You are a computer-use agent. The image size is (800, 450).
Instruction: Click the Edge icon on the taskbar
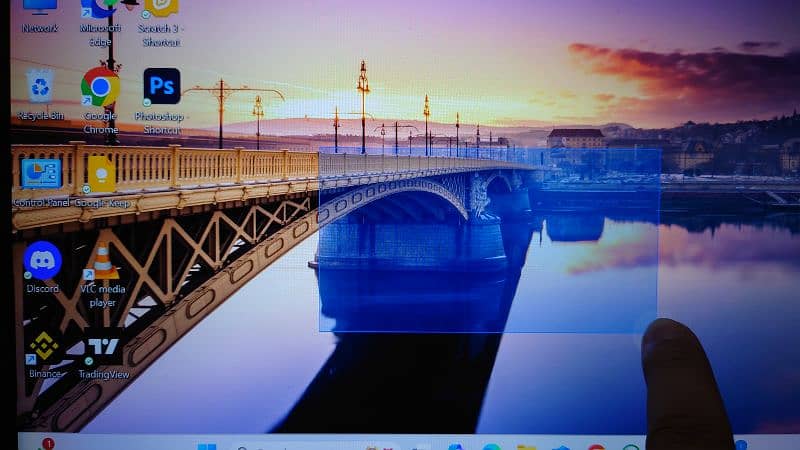(491, 447)
